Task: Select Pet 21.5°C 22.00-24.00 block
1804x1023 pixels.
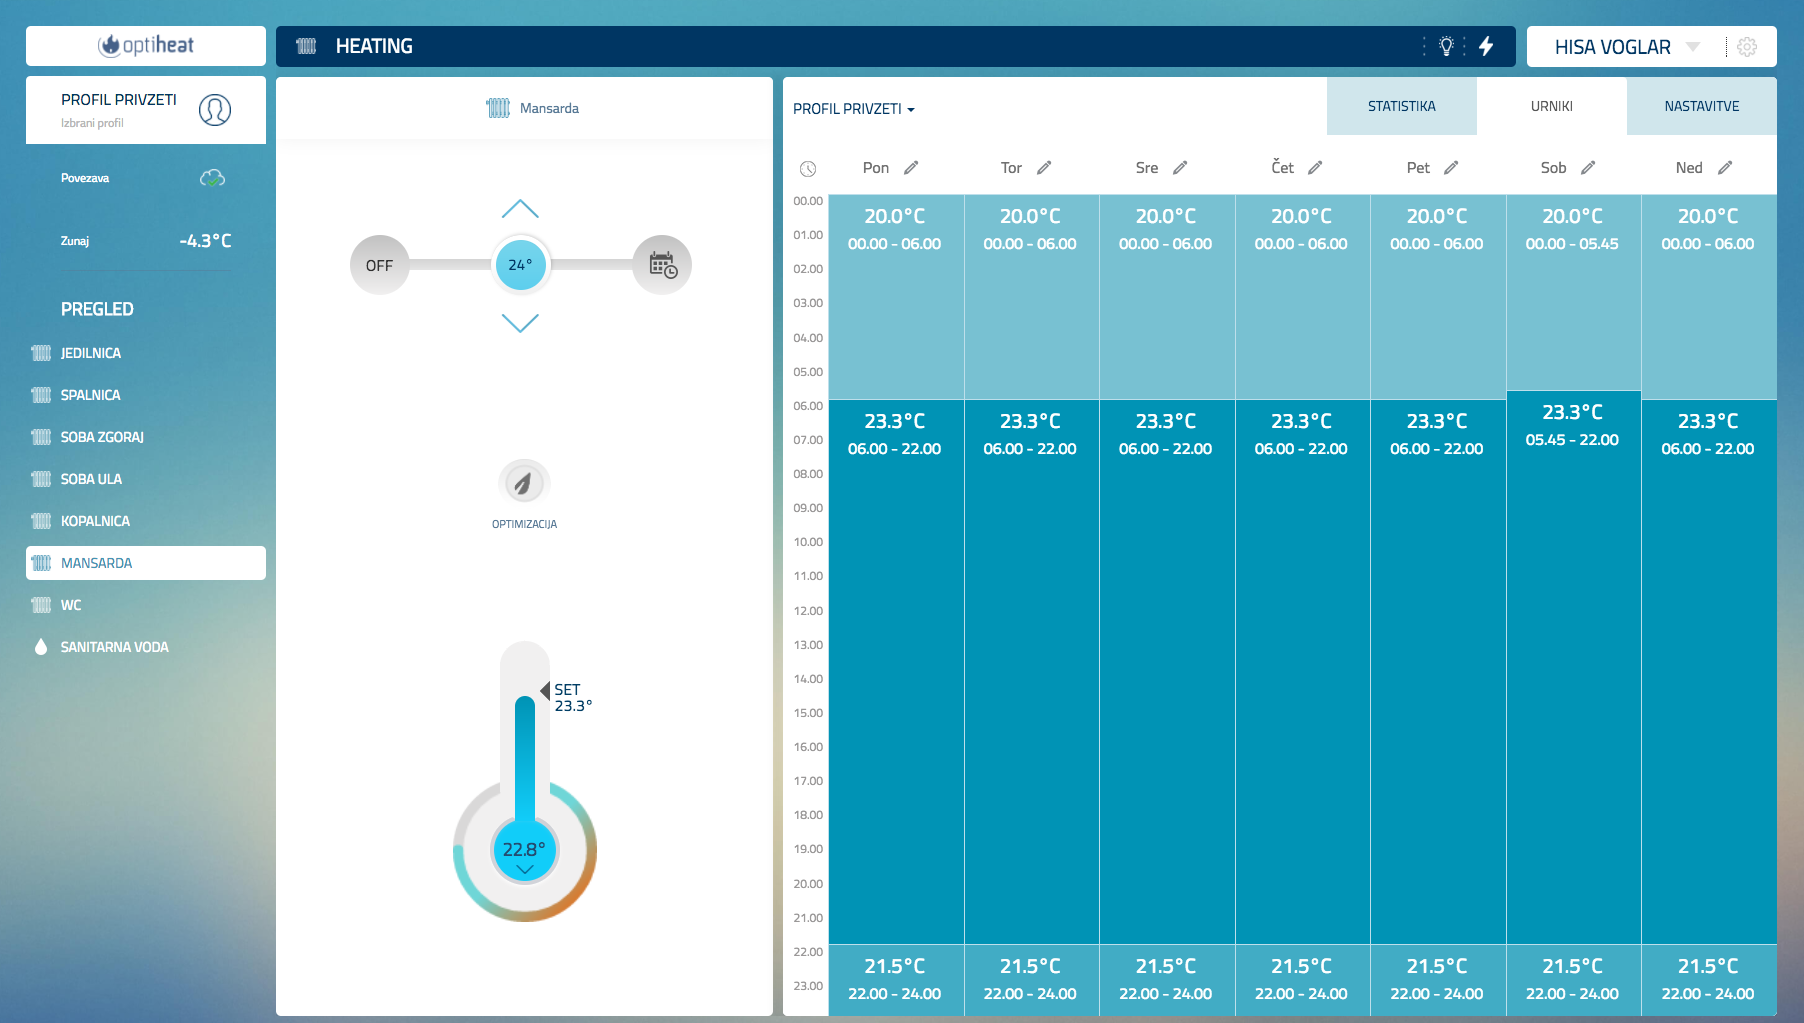Action: [1438, 980]
